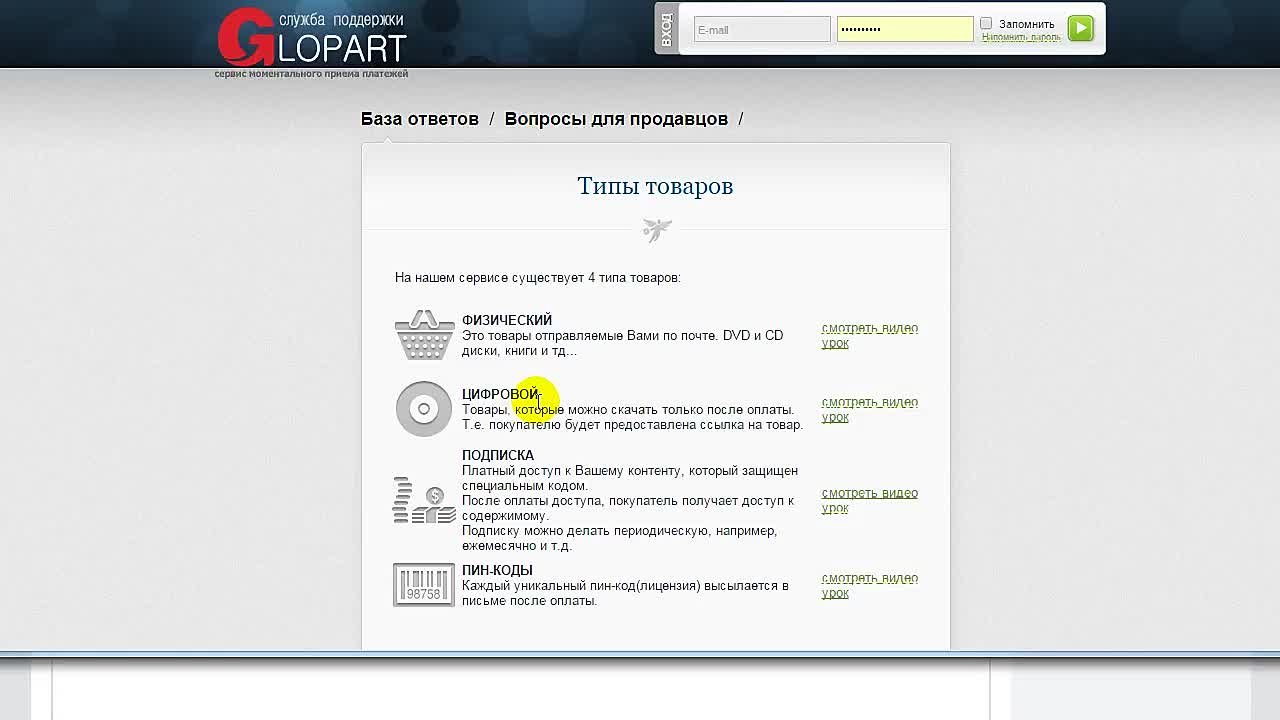This screenshot has height=720, width=1280.
Task: Click the ПИН-КОДЫ heading
Action: 497,570
